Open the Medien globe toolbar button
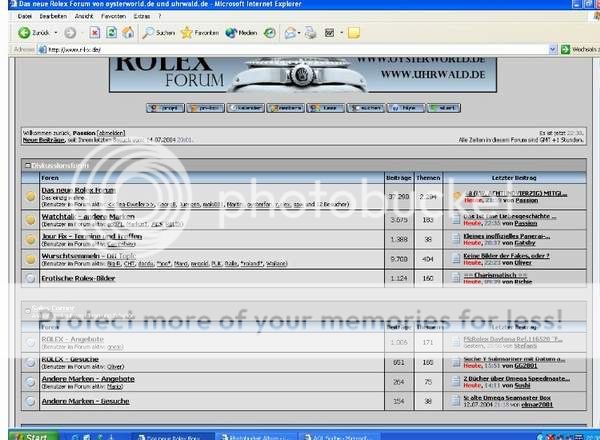This screenshot has height=440, width=600. 241,33
